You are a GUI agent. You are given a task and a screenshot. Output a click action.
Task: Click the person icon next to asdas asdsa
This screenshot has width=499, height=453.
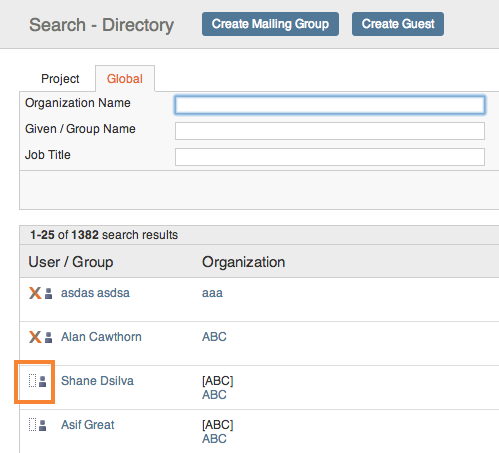tap(48, 293)
